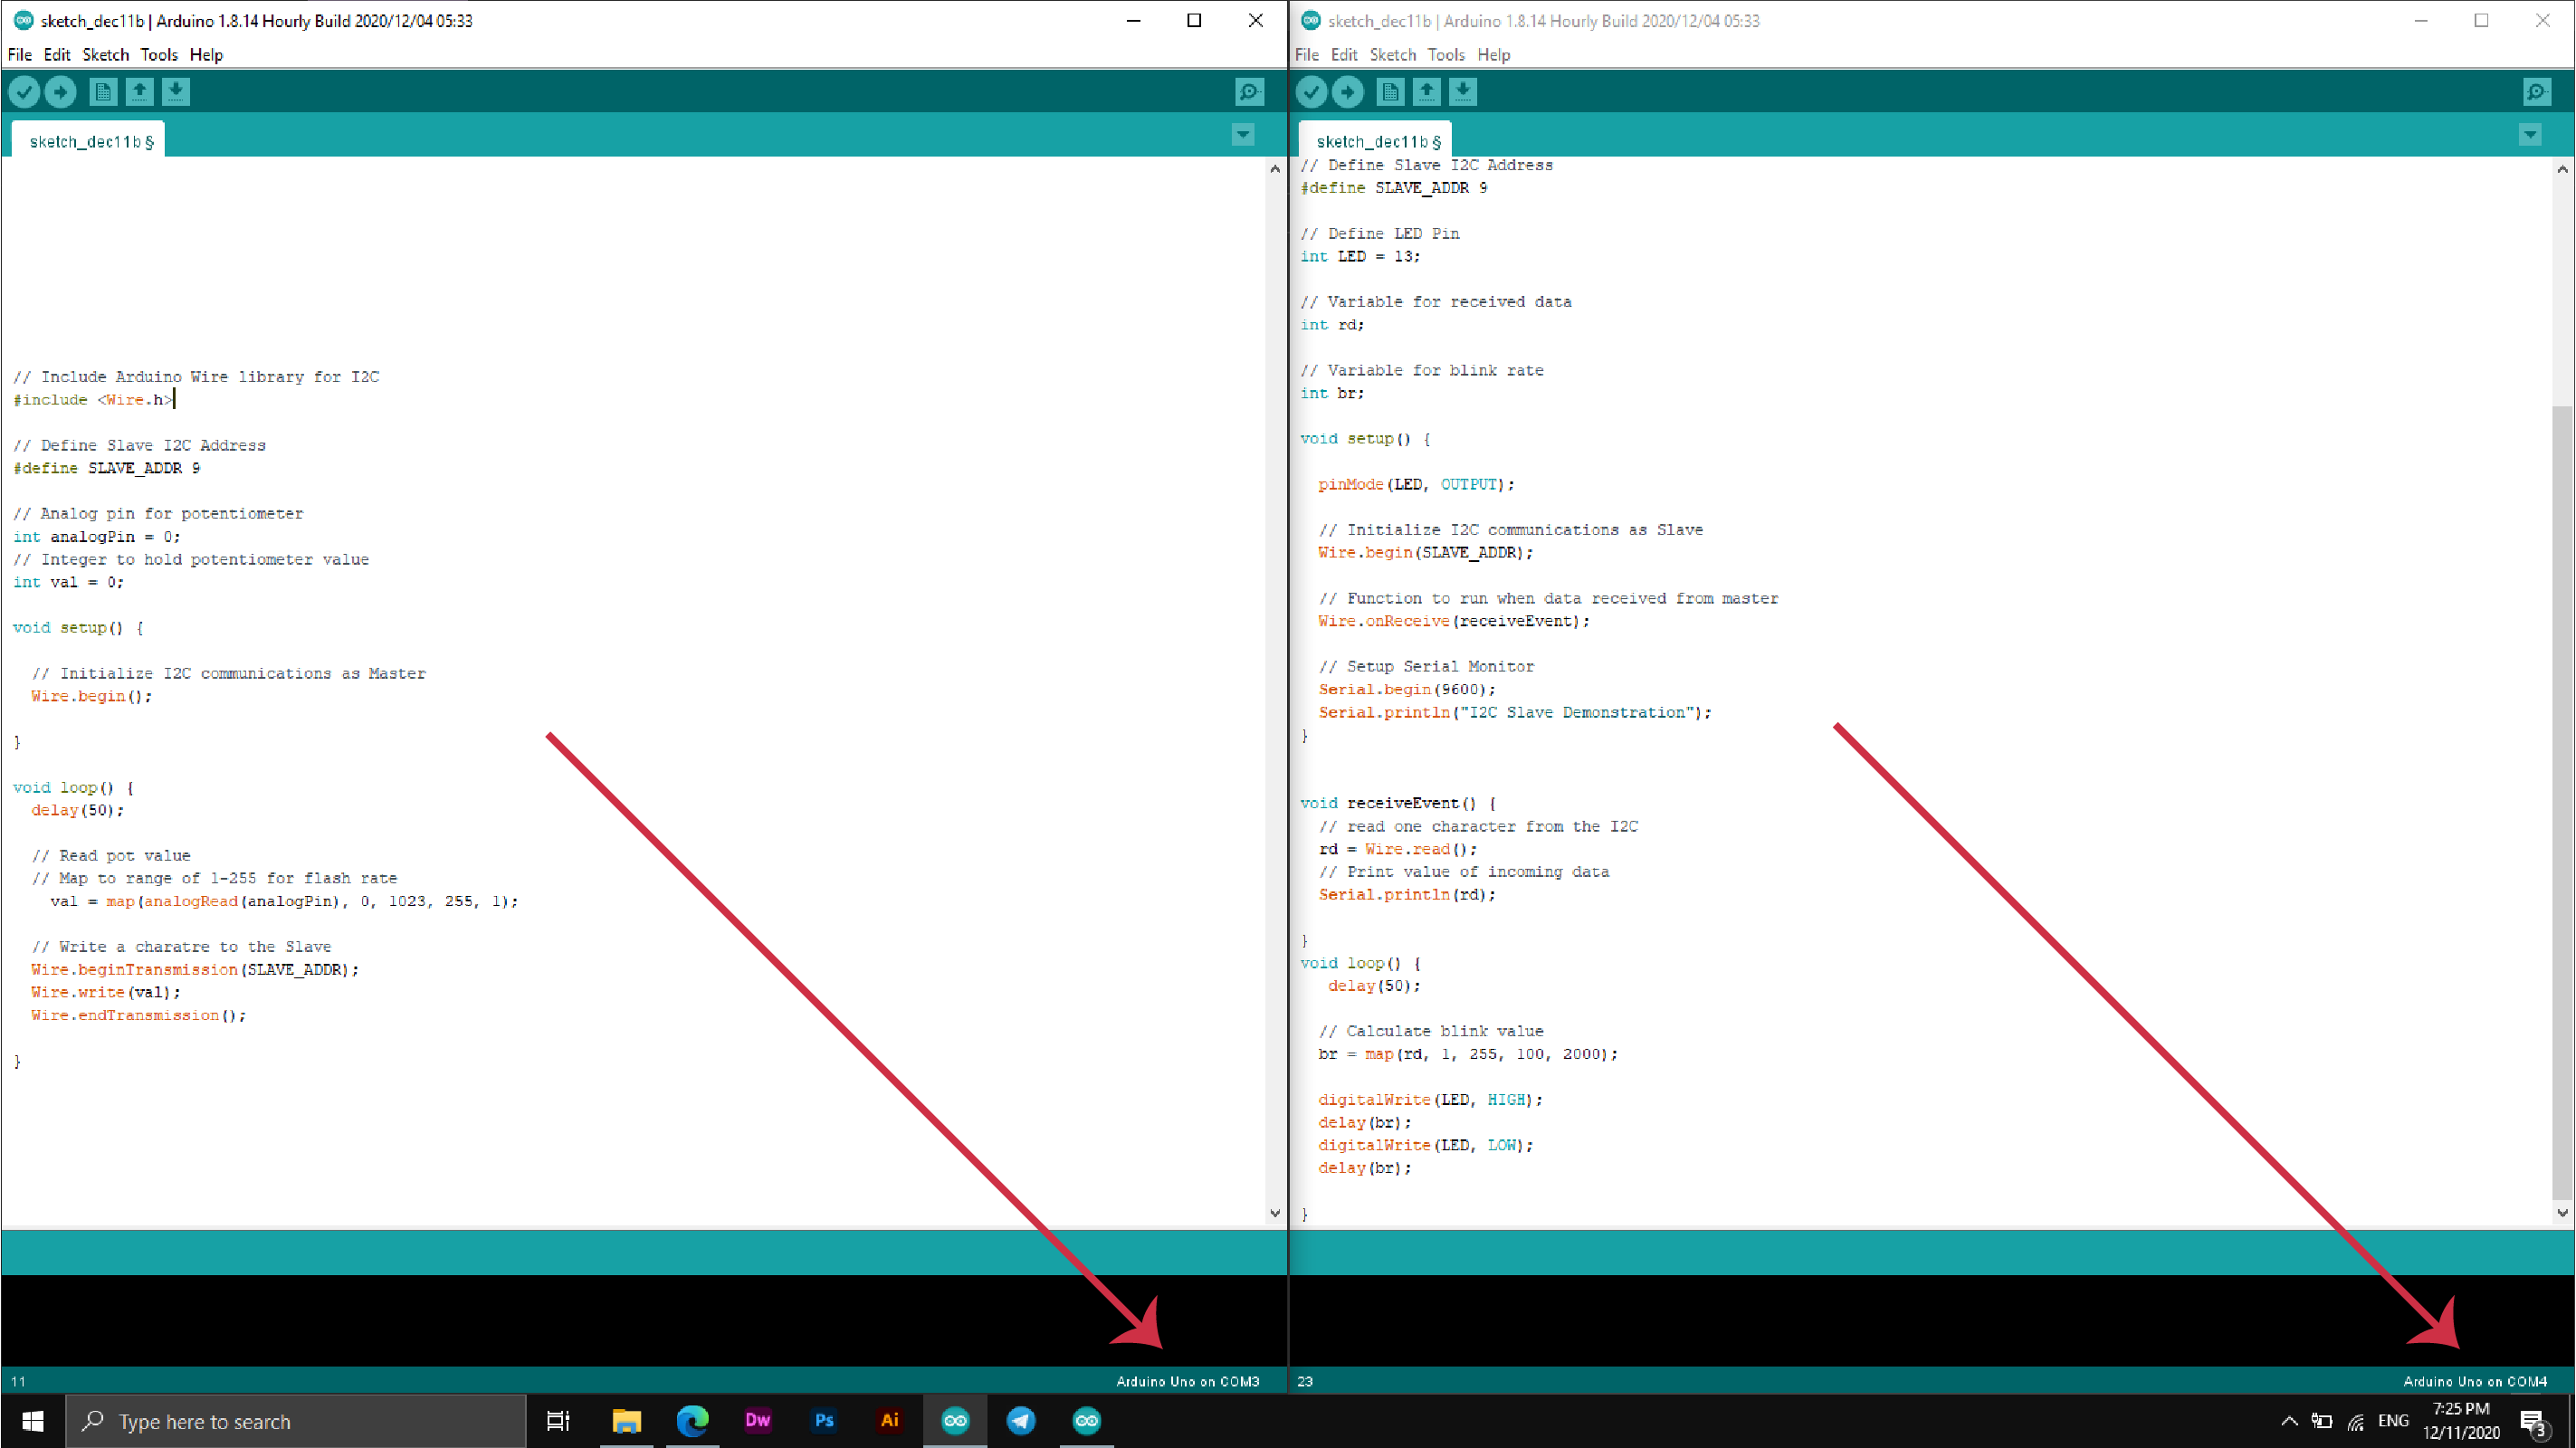The image size is (2576, 1448).
Task: Open Microsoft Edge from taskbar
Action: [692, 1421]
